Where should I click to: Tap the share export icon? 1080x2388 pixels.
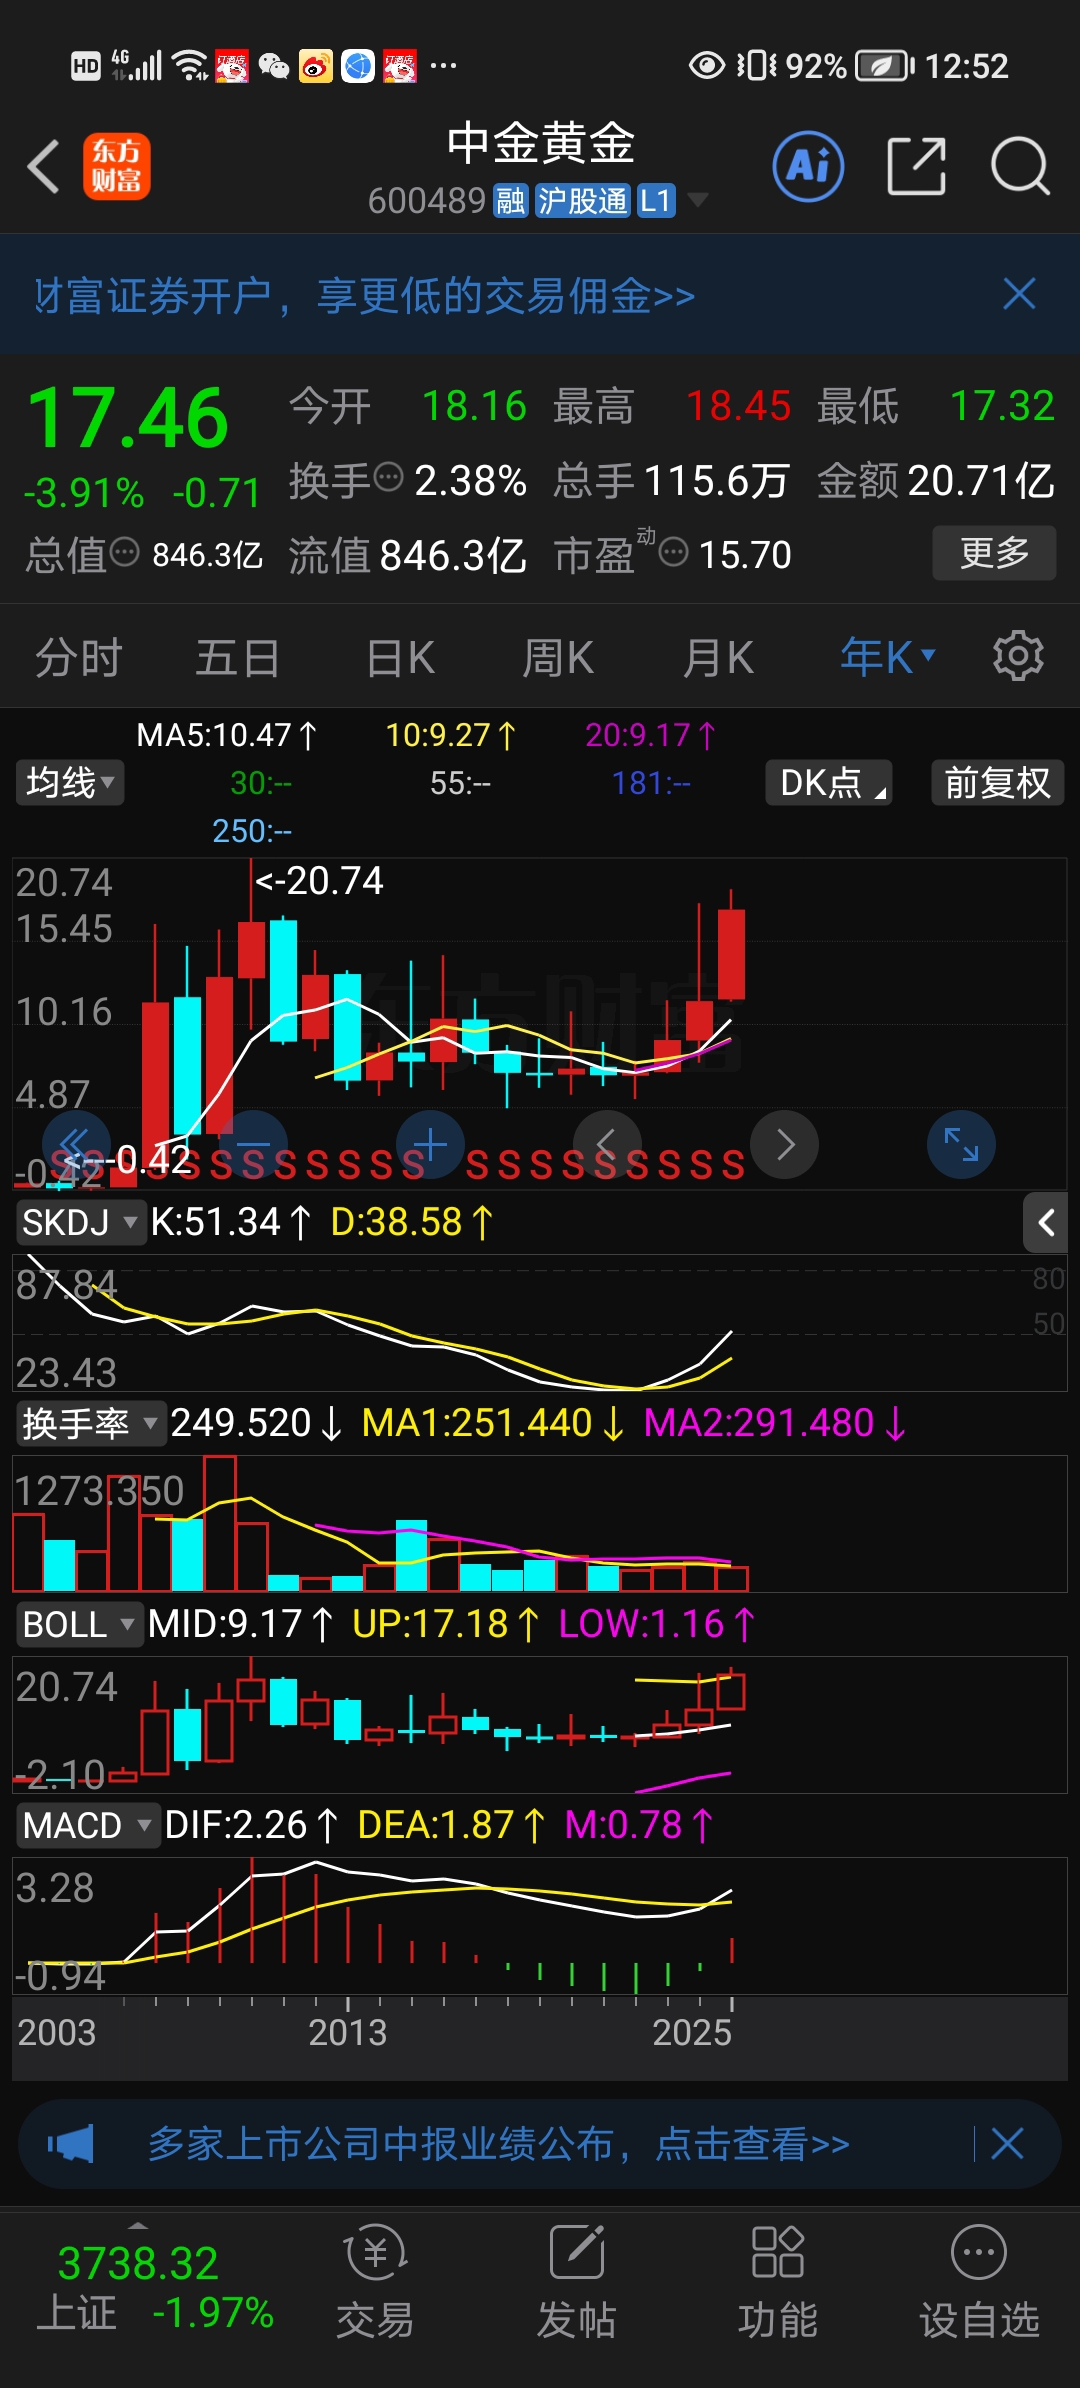[917, 166]
